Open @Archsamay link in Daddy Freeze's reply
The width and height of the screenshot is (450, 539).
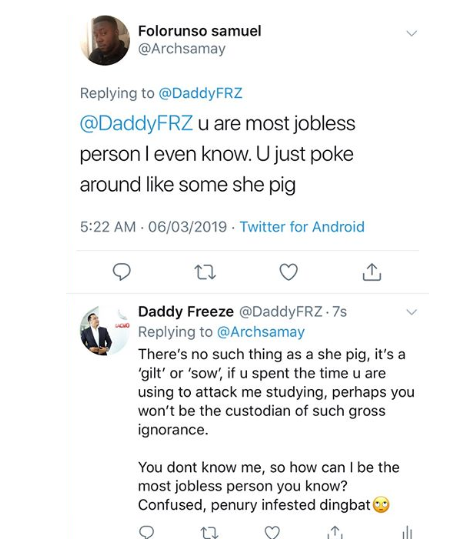pos(261,332)
